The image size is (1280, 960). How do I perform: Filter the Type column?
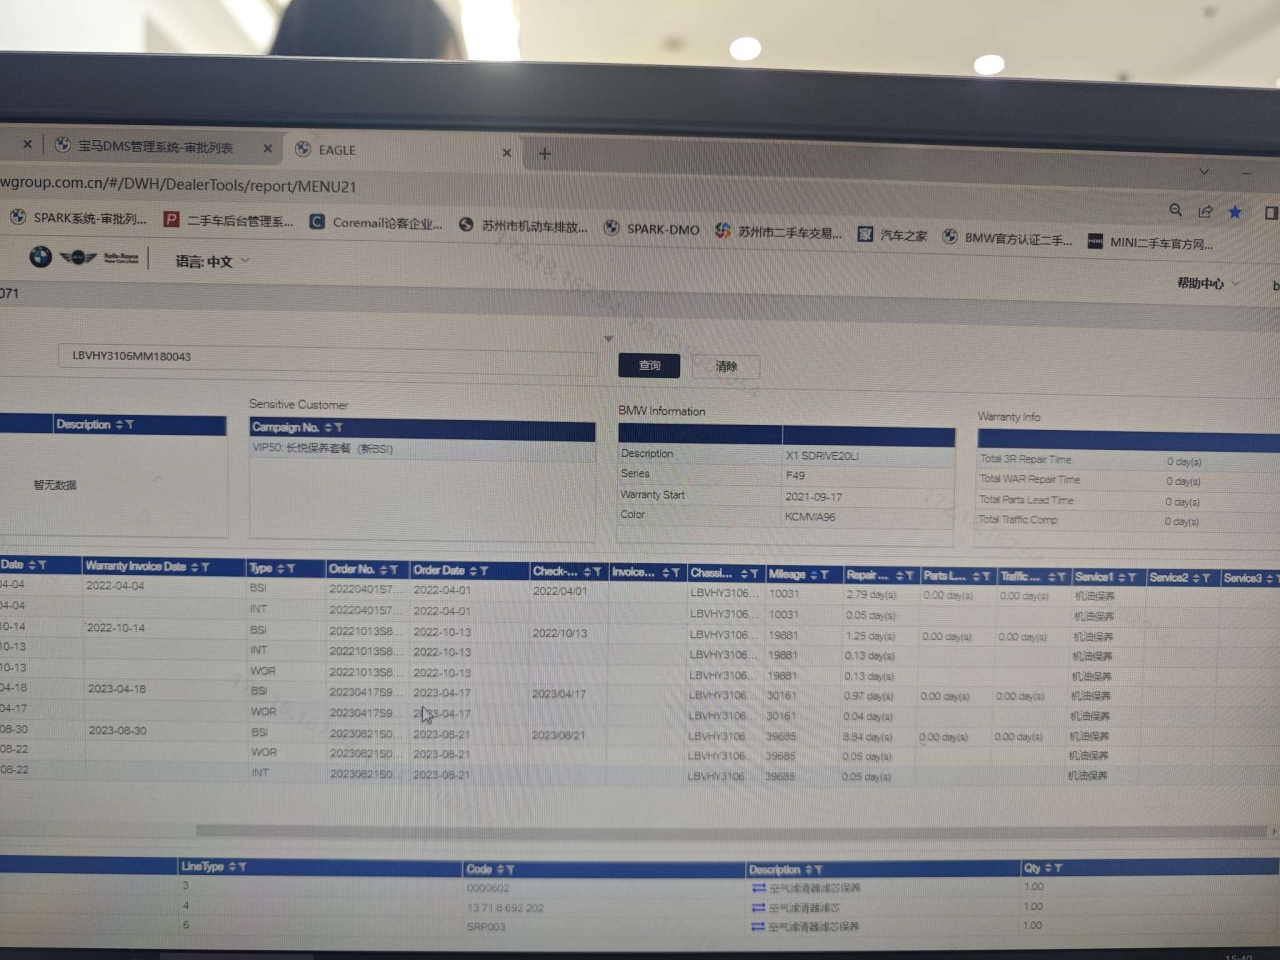(291, 568)
